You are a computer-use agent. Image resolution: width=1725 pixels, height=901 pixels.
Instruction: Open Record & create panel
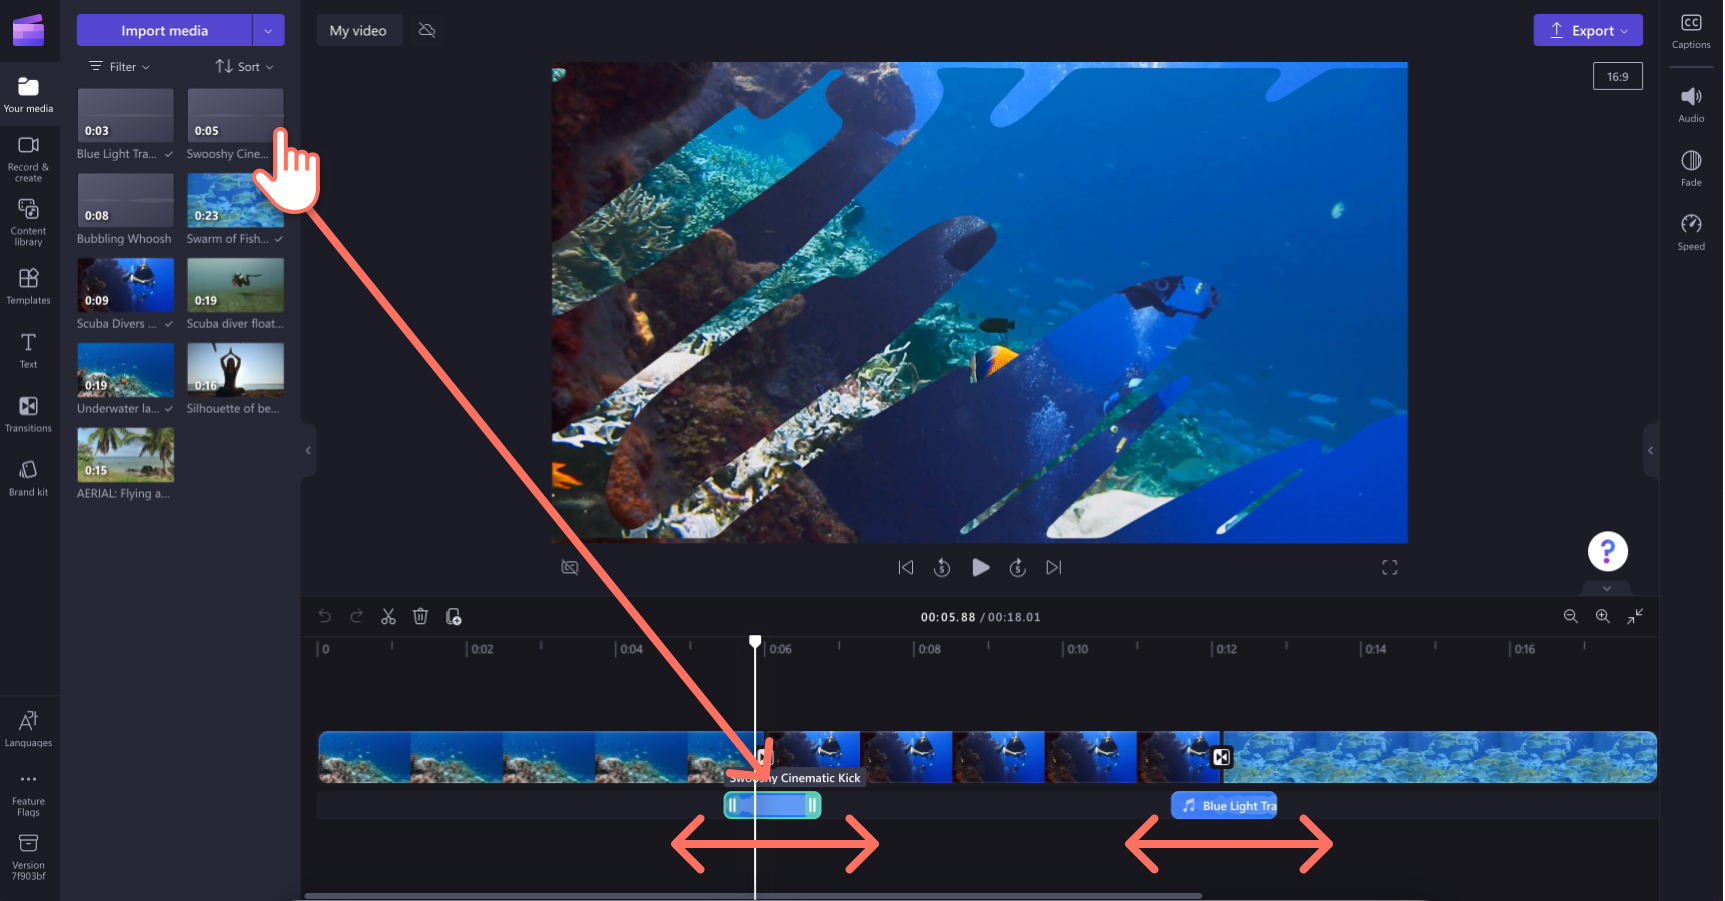[28, 159]
